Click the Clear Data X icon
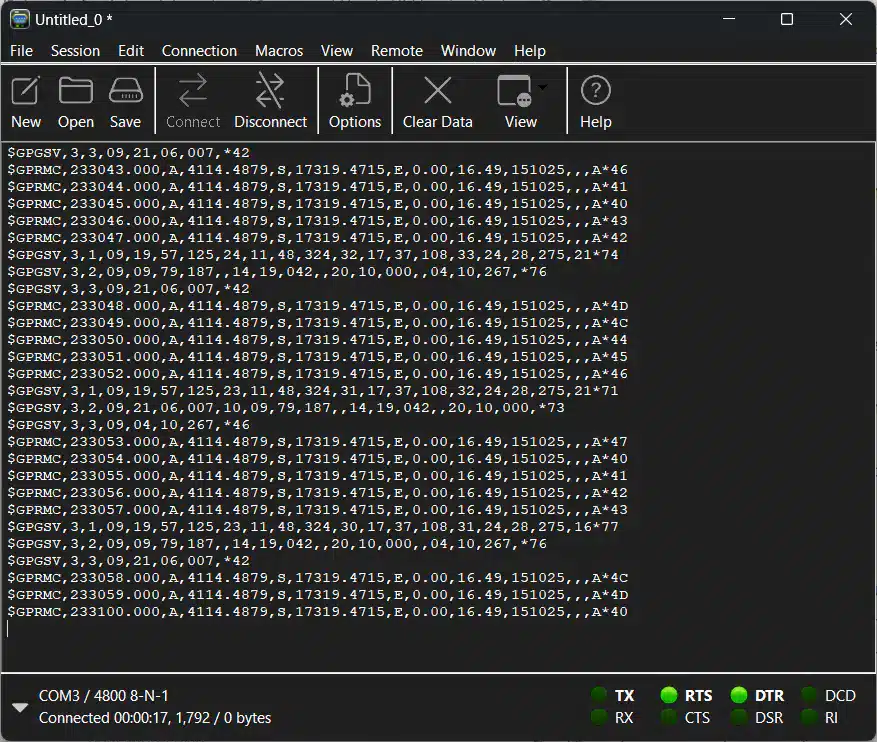The image size is (877, 742). 437,92
